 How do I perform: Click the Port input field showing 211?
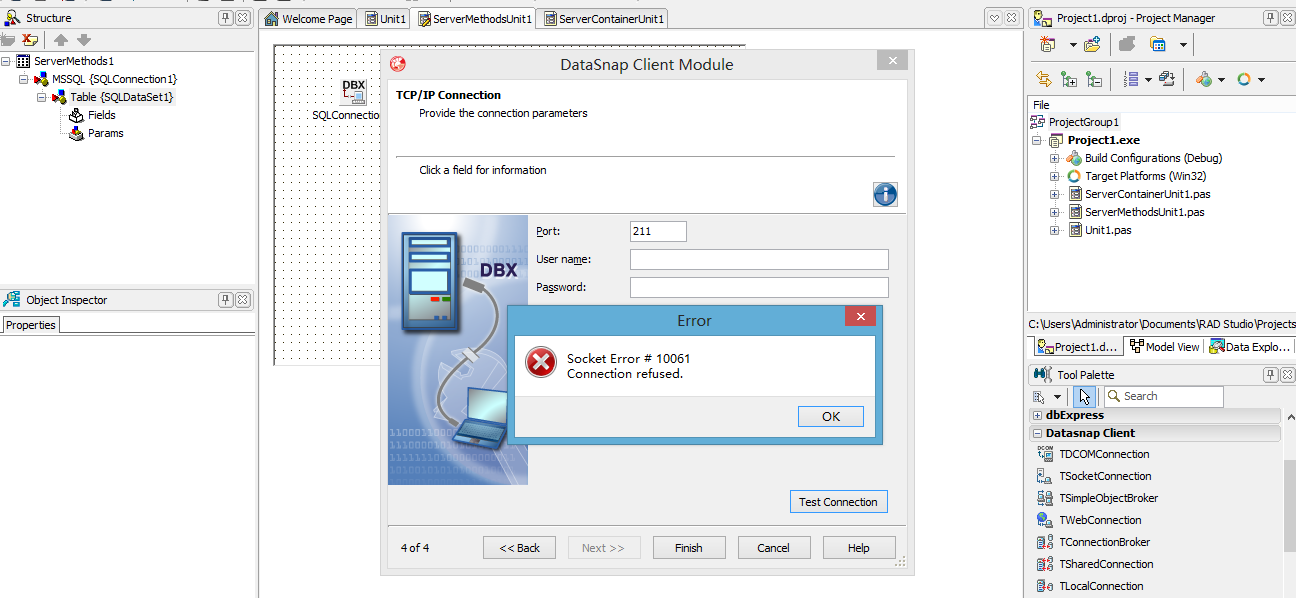tap(657, 231)
